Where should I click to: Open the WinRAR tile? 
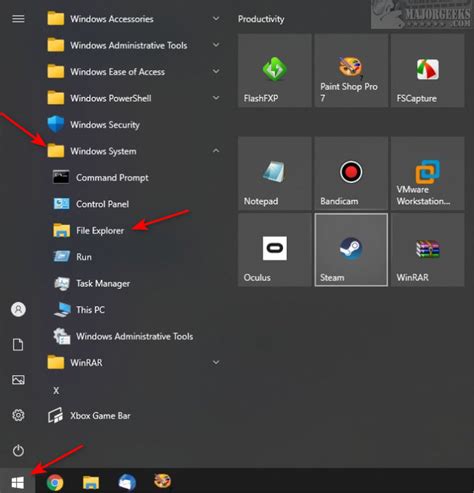(x=427, y=250)
